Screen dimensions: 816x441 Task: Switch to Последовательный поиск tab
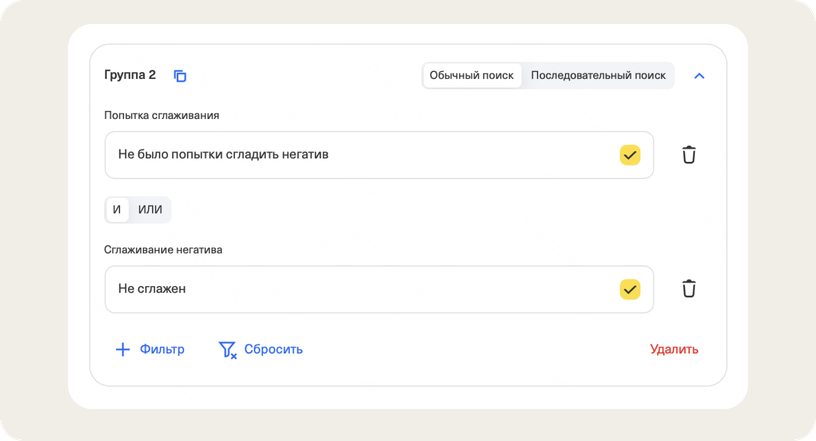[x=598, y=76]
